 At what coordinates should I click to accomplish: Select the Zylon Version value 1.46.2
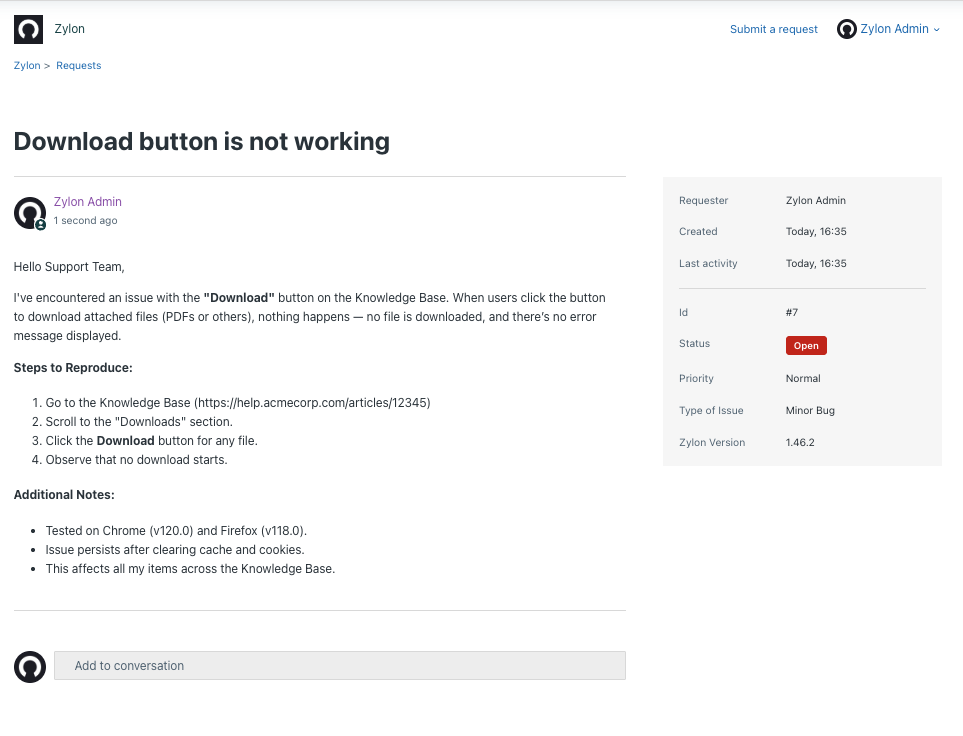coord(798,442)
